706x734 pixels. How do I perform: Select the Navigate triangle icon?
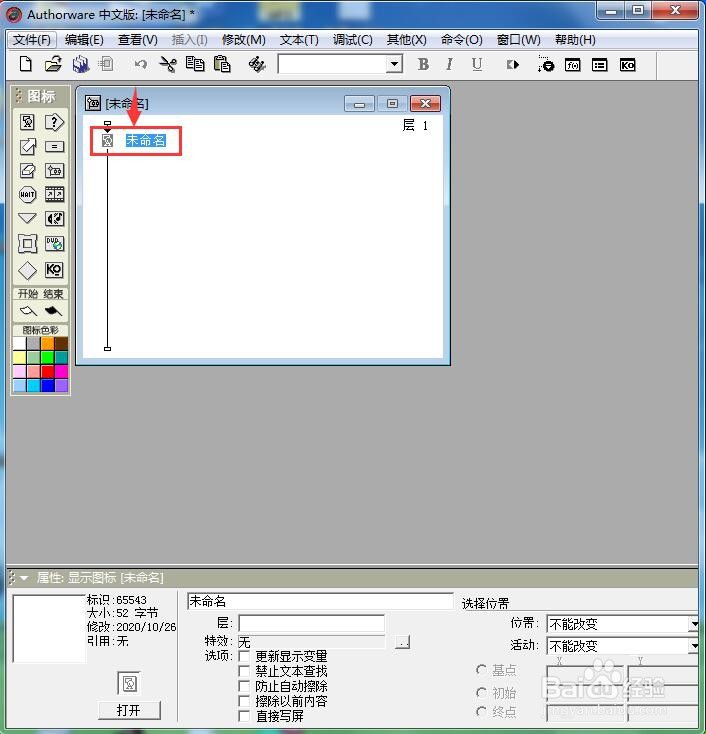pos(27,218)
